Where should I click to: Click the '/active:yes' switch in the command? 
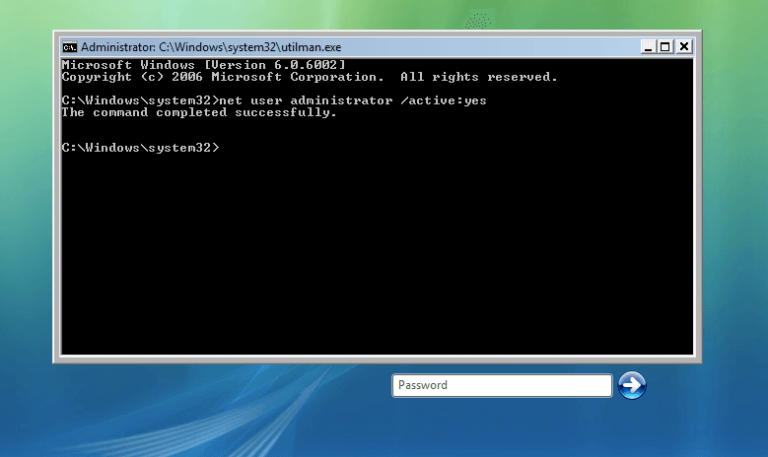pyautogui.click(x=446, y=101)
